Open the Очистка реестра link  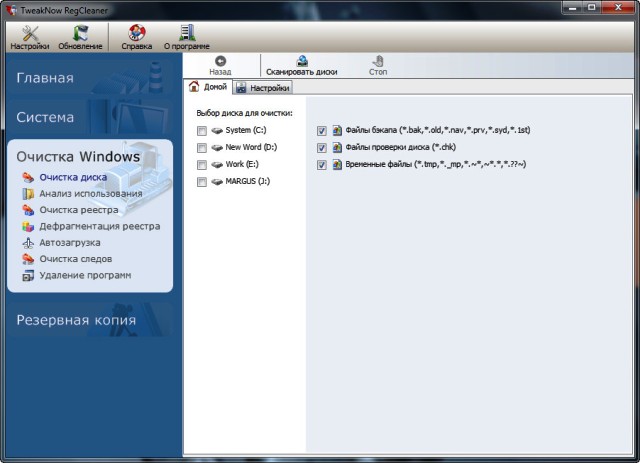(79, 210)
